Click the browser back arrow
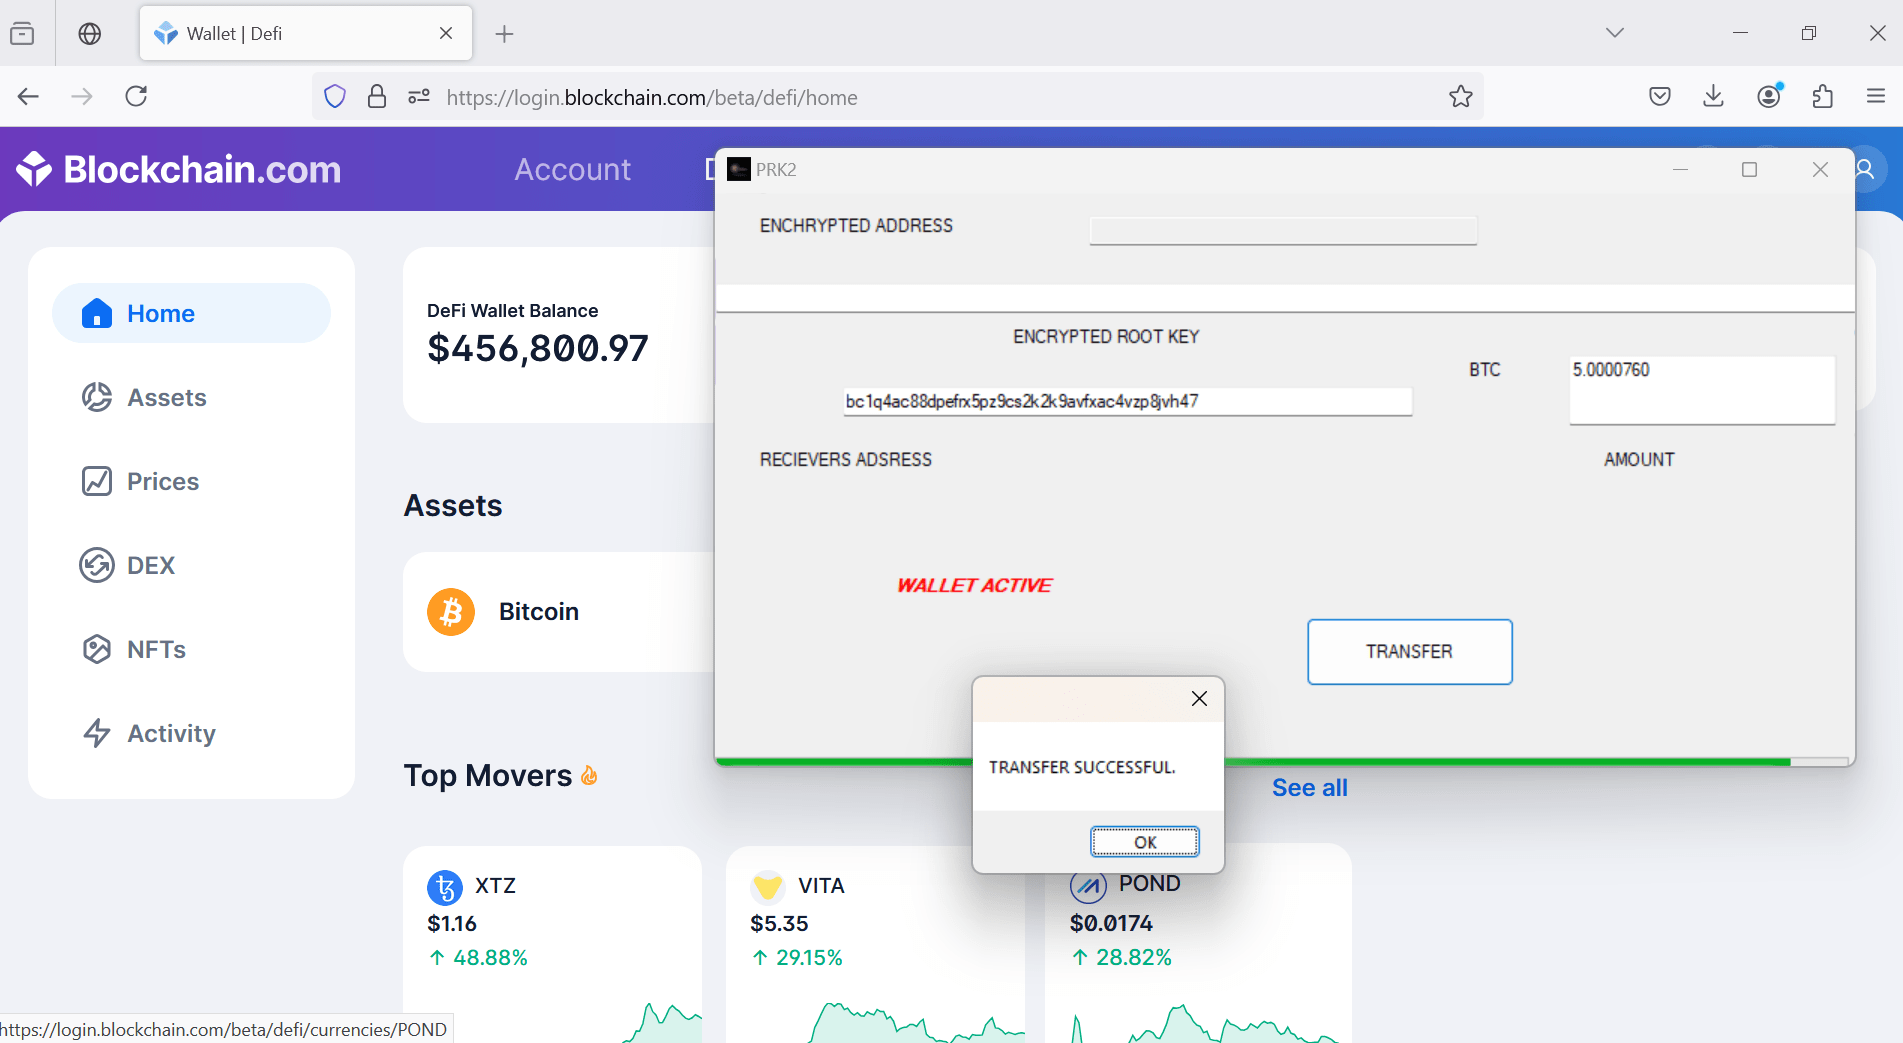The width and height of the screenshot is (1903, 1043). pos(28,96)
